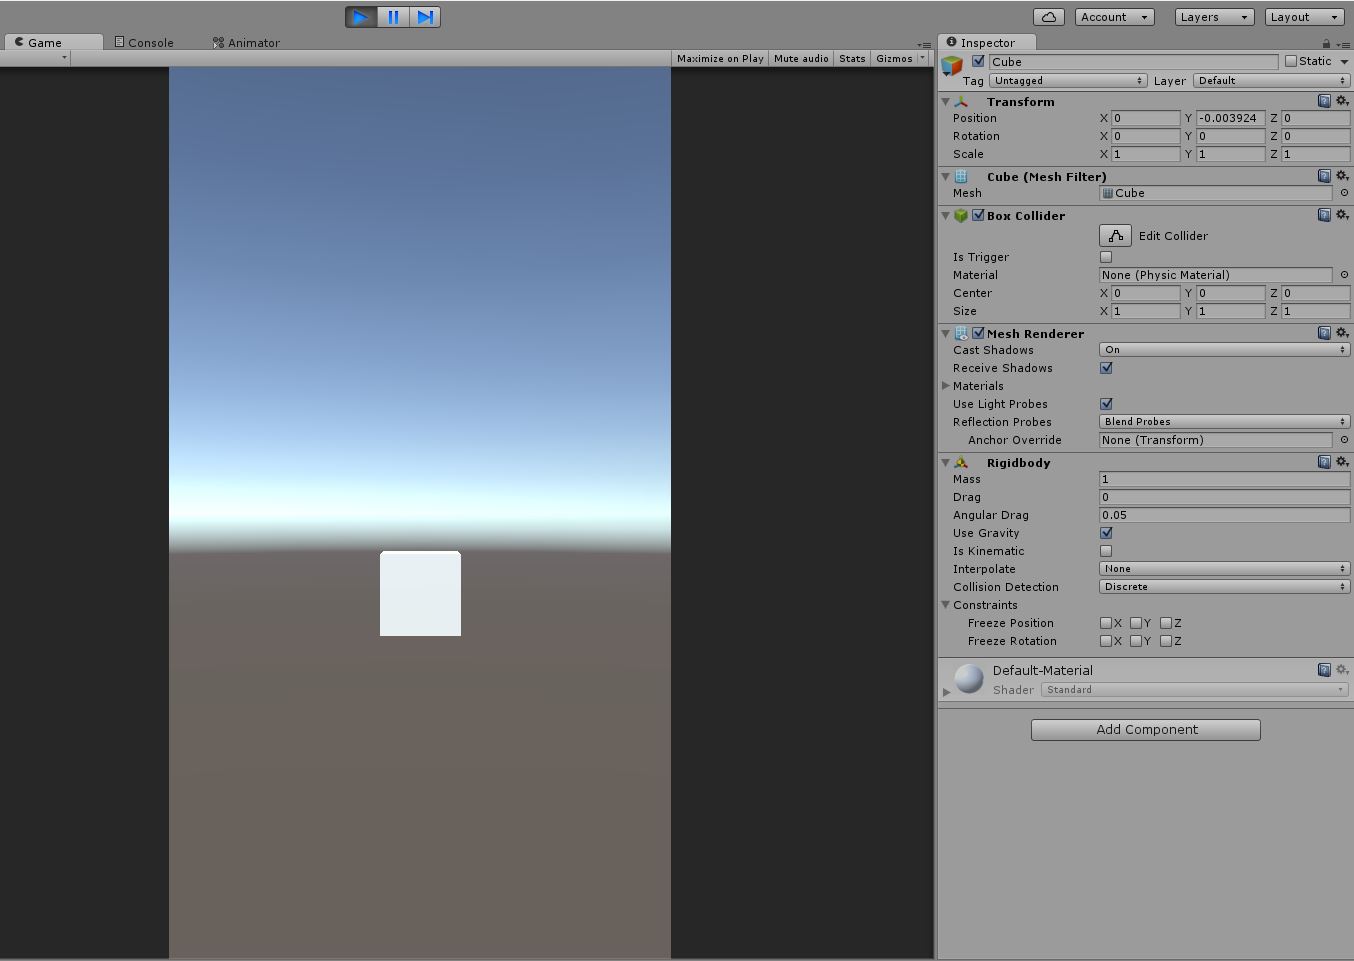Image resolution: width=1354 pixels, height=961 pixels.
Task: Toggle the Receive Shadows checkbox
Action: click(1106, 368)
